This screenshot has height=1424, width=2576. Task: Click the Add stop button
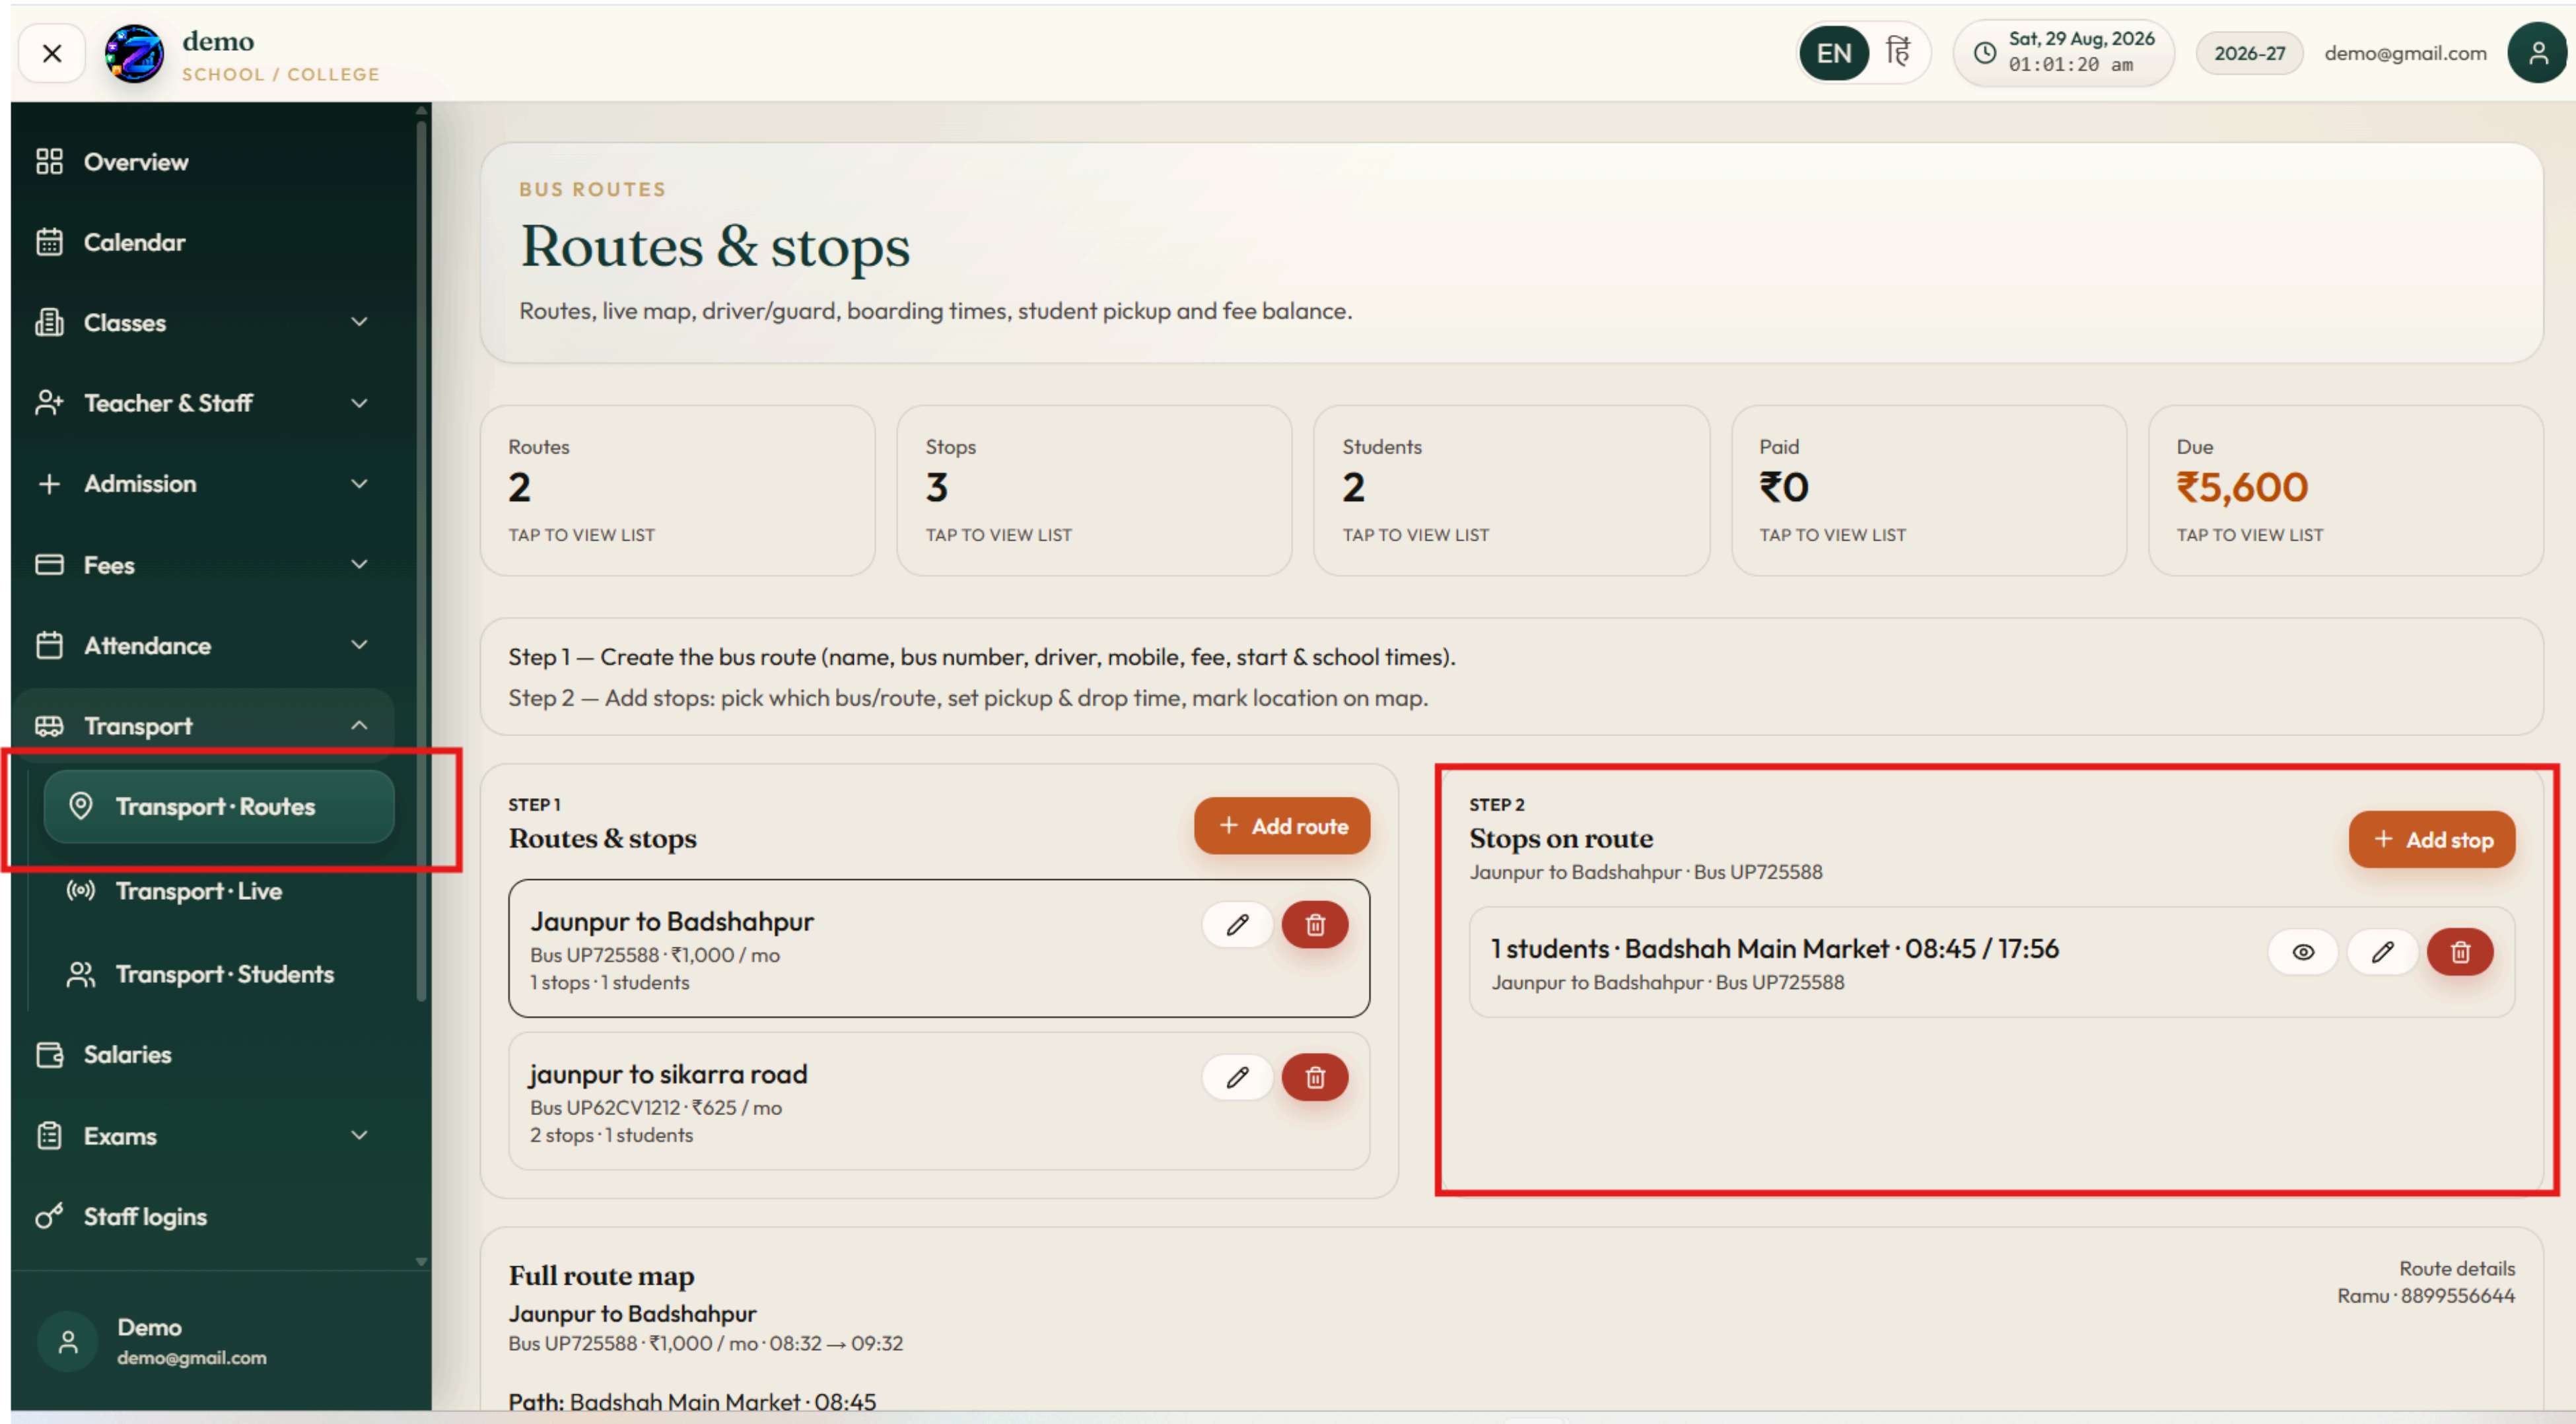[2431, 839]
